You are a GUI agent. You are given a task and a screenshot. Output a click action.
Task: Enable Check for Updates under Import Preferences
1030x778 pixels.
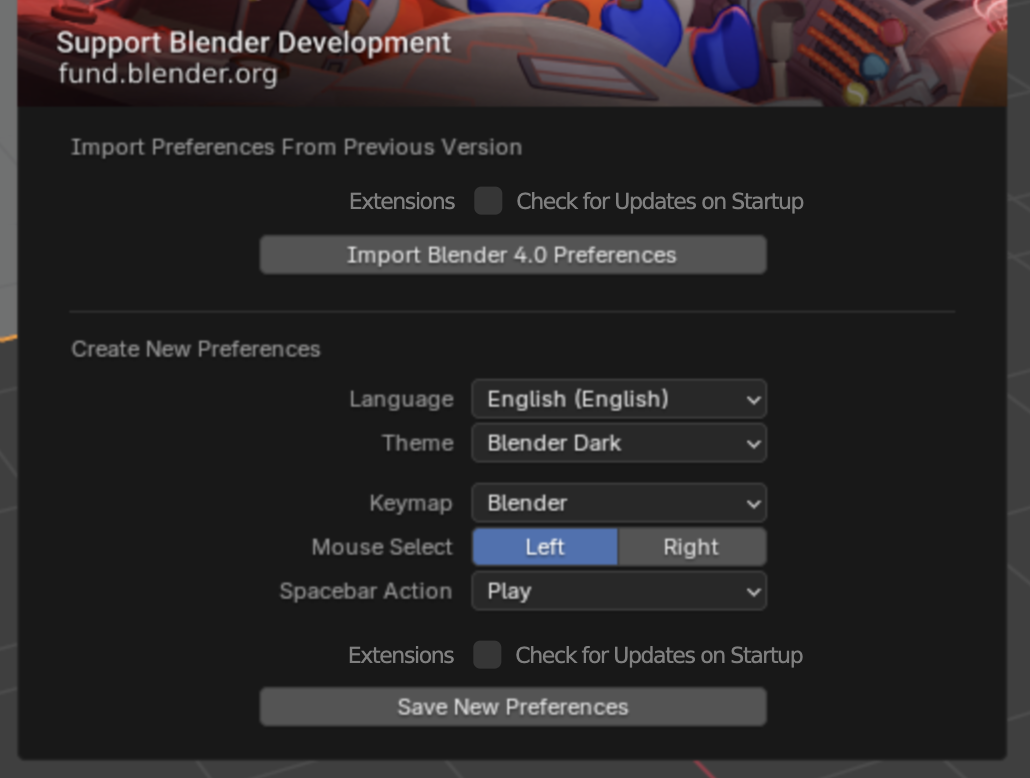tap(488, 201)
